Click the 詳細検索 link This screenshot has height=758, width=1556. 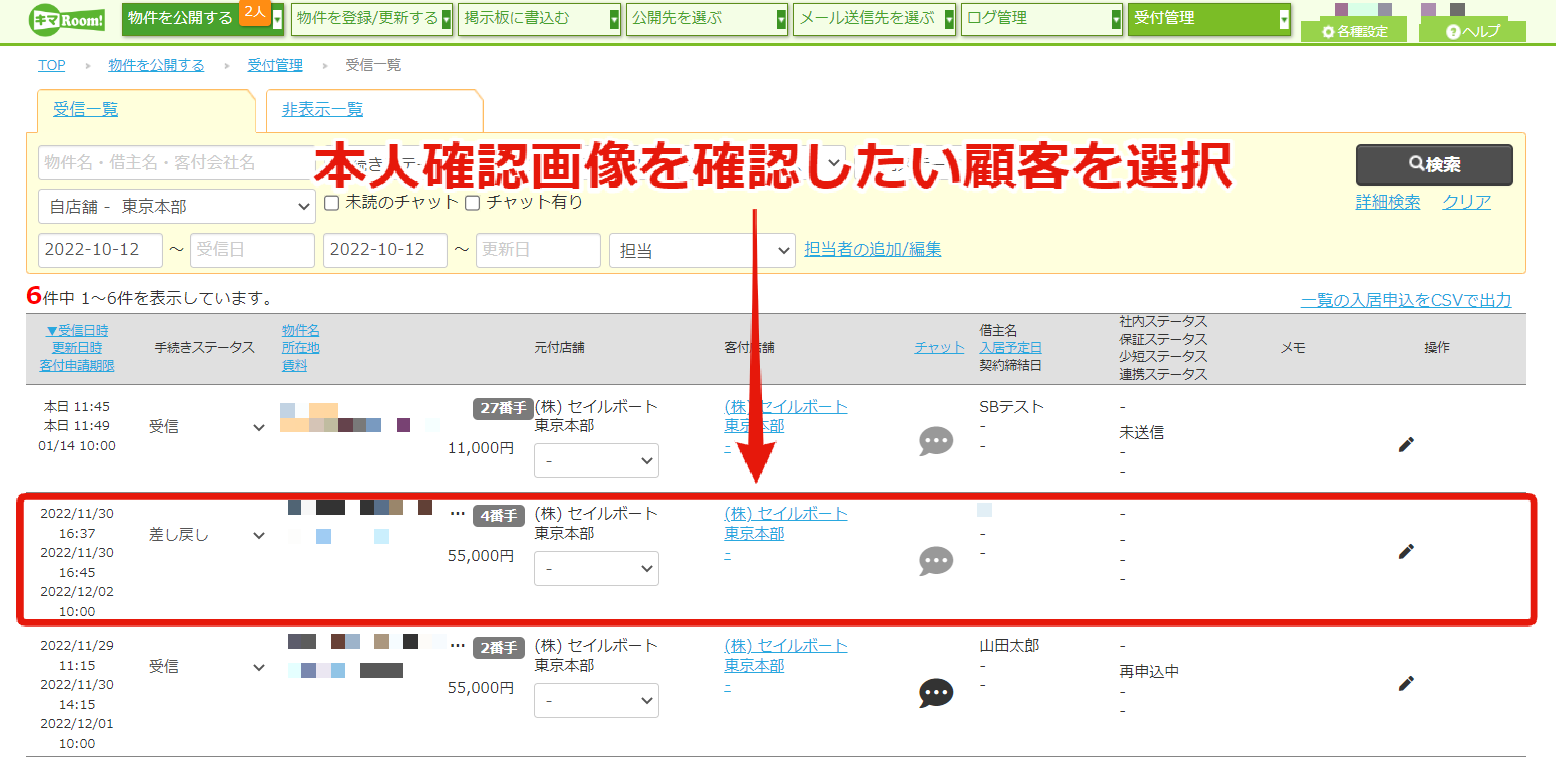(x=1388, y=202)
